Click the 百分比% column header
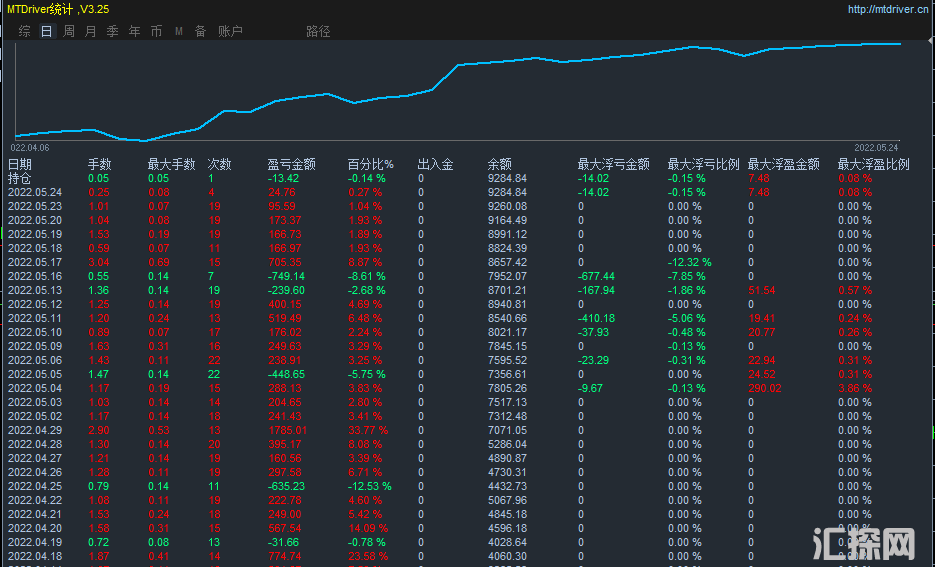935x568 pixels. [x=370, y=164]
